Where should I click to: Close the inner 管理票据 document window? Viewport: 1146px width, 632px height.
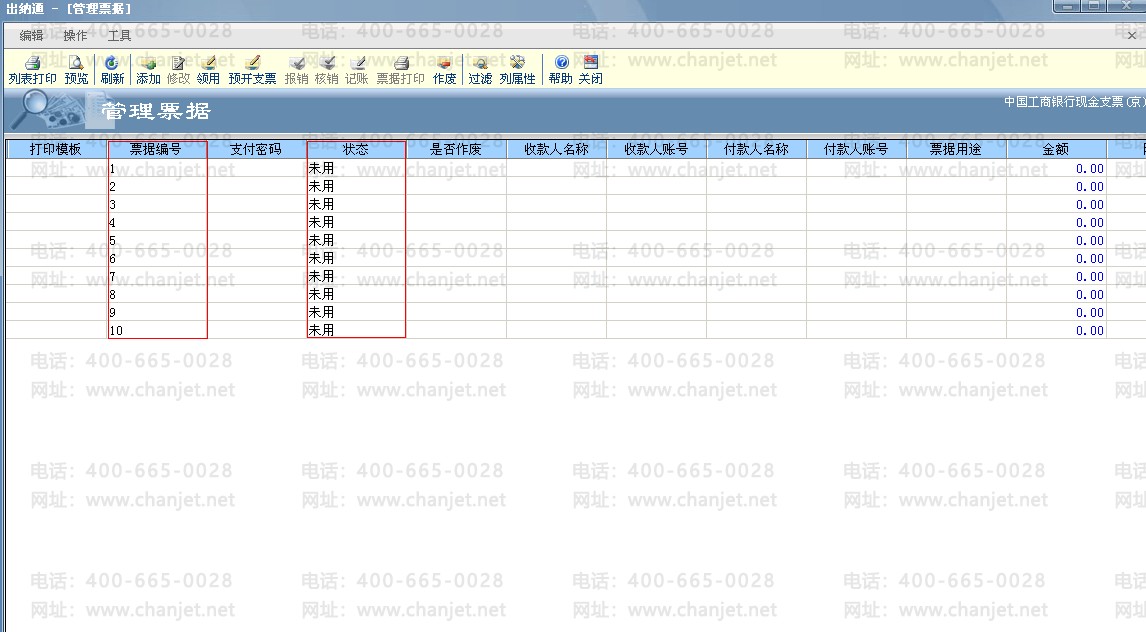tap(1131, 35)
